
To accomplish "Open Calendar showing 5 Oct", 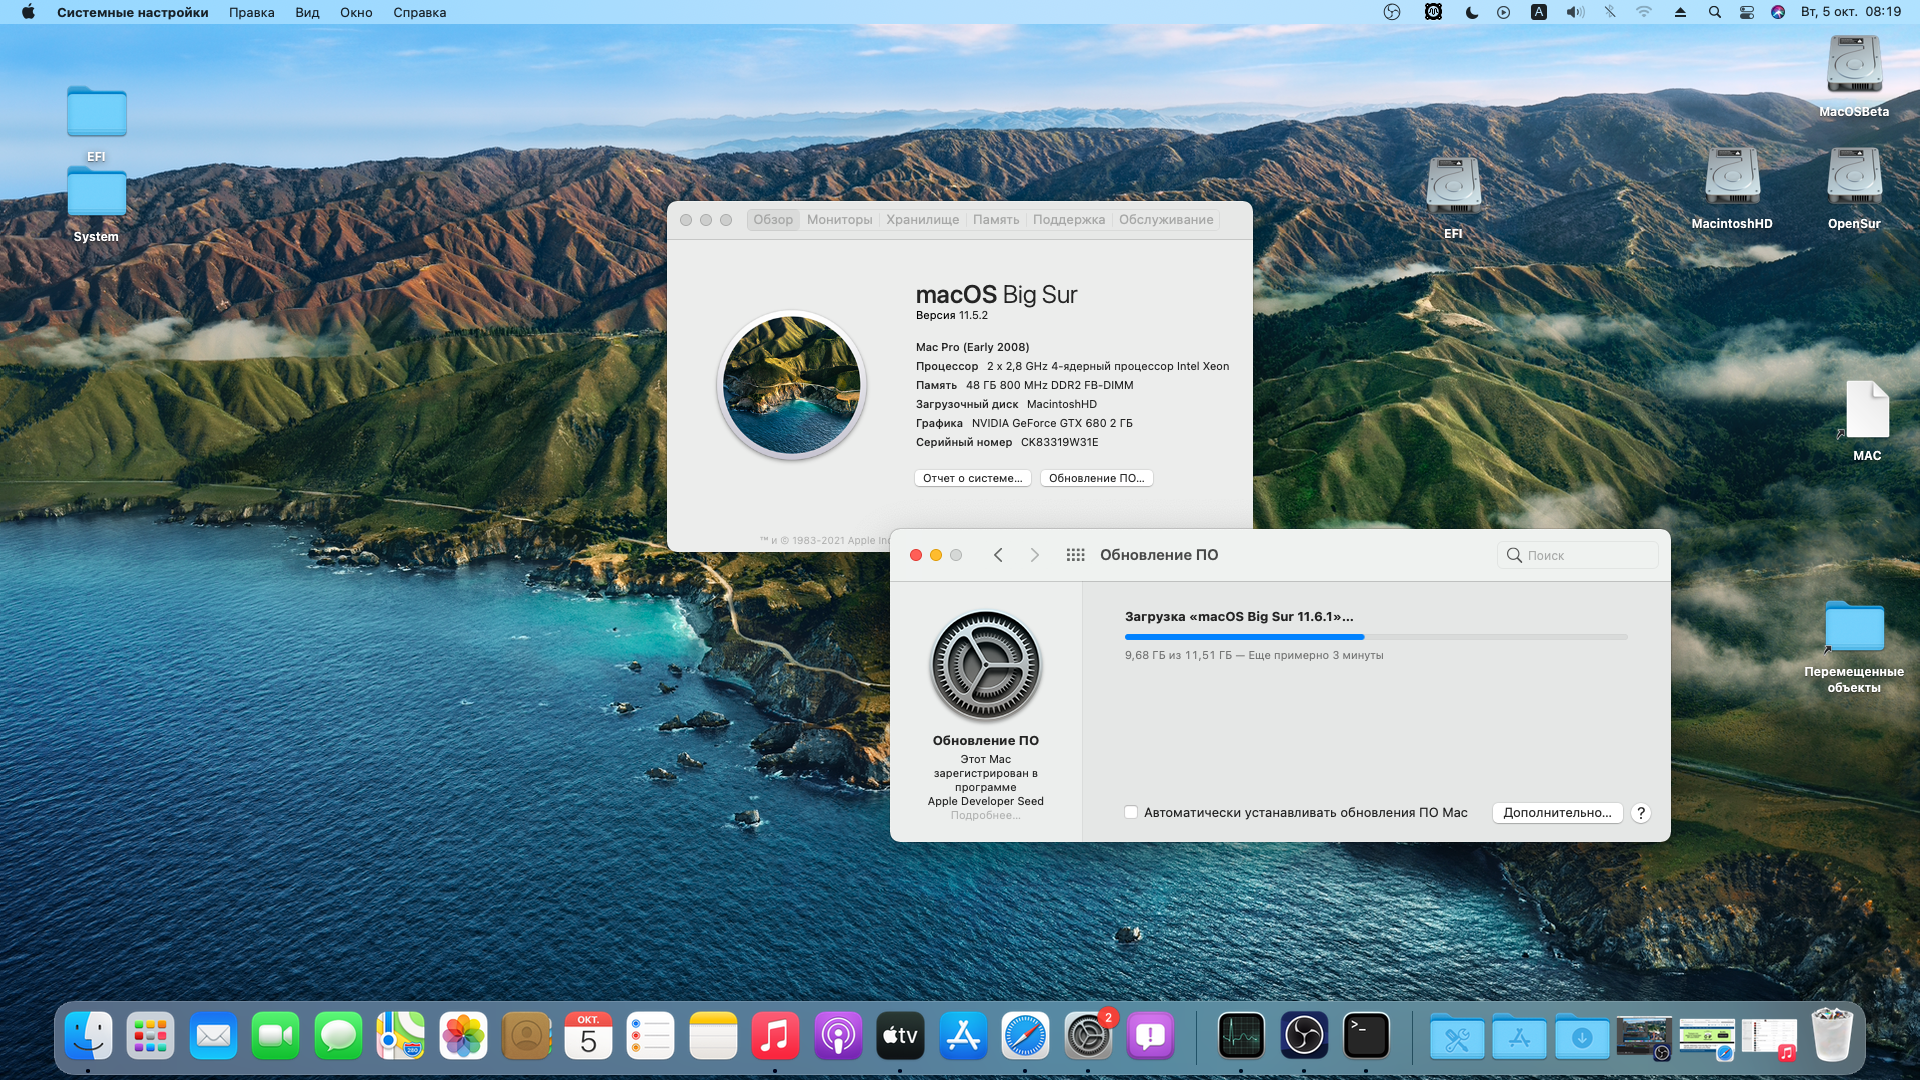I will [x=588, y=1035].
